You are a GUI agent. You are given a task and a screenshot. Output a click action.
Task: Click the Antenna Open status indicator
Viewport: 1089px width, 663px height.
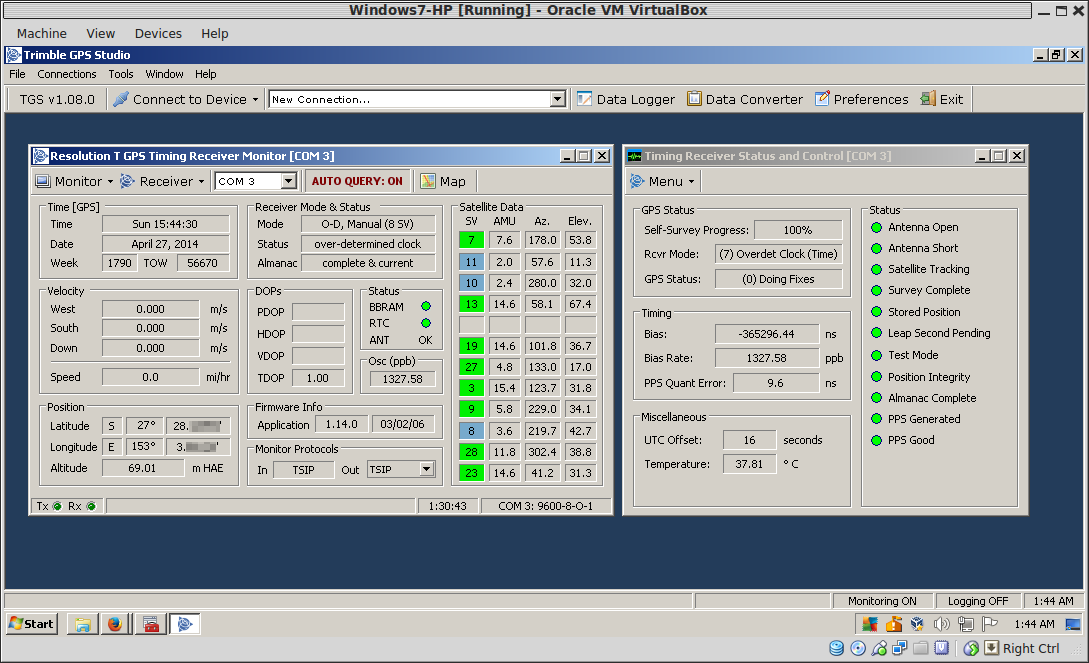tap(877, 227)
